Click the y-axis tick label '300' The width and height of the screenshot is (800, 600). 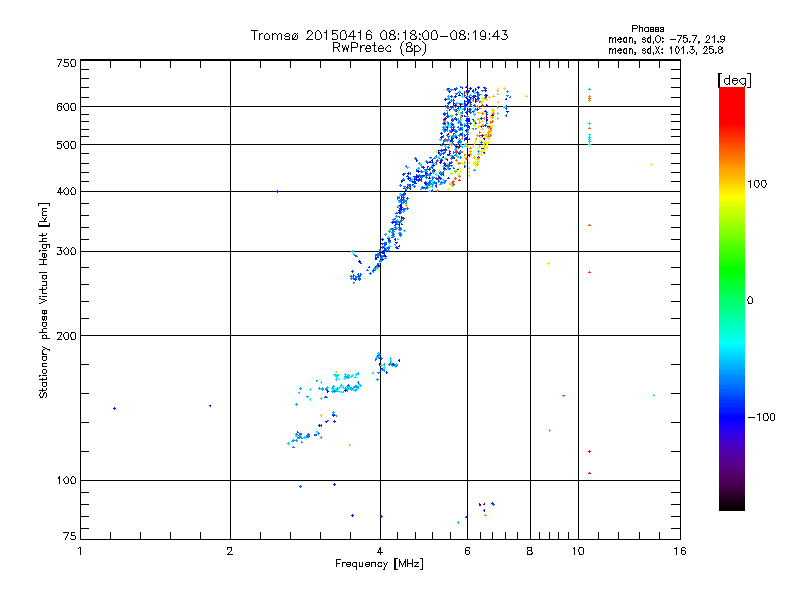tap(66, 252)
